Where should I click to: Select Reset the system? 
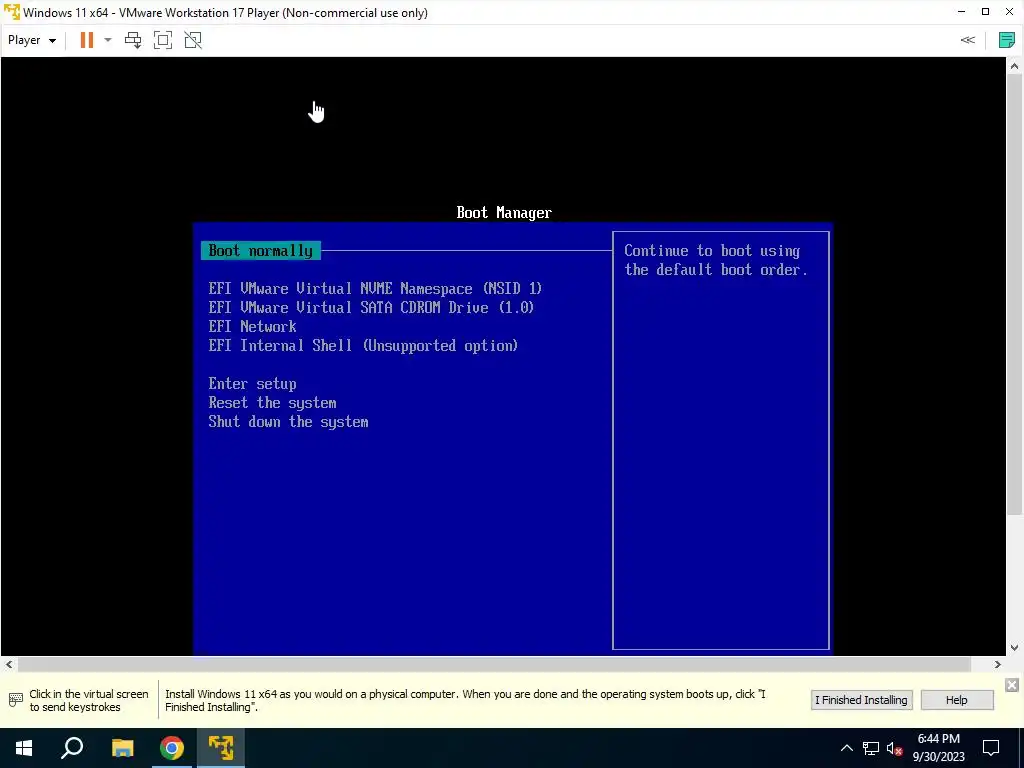coord(272,403)
